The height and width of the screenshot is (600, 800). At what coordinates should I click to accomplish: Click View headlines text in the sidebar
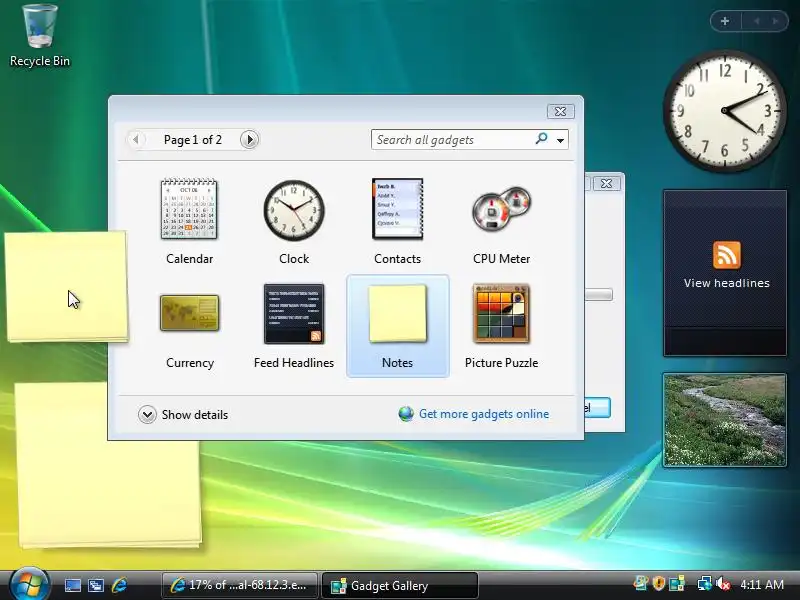click(727, 283)
